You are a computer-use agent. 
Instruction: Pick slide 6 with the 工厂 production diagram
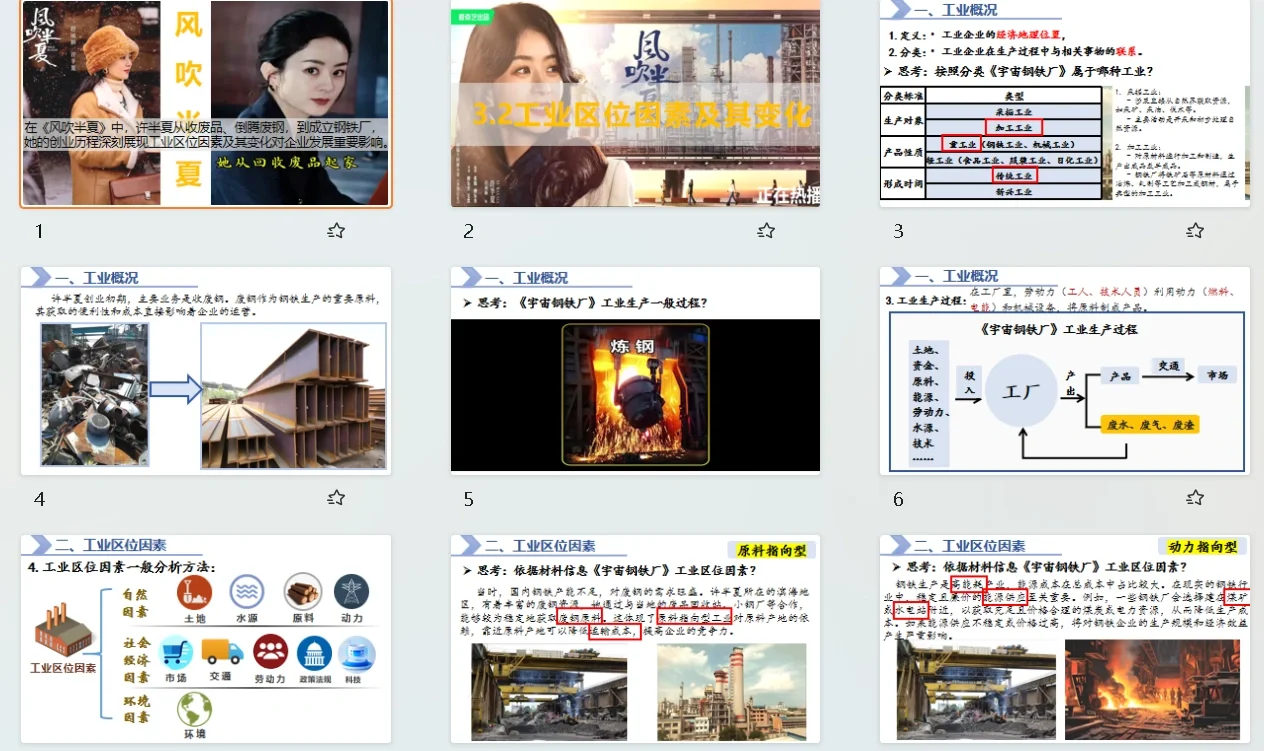coord(1065,370)
